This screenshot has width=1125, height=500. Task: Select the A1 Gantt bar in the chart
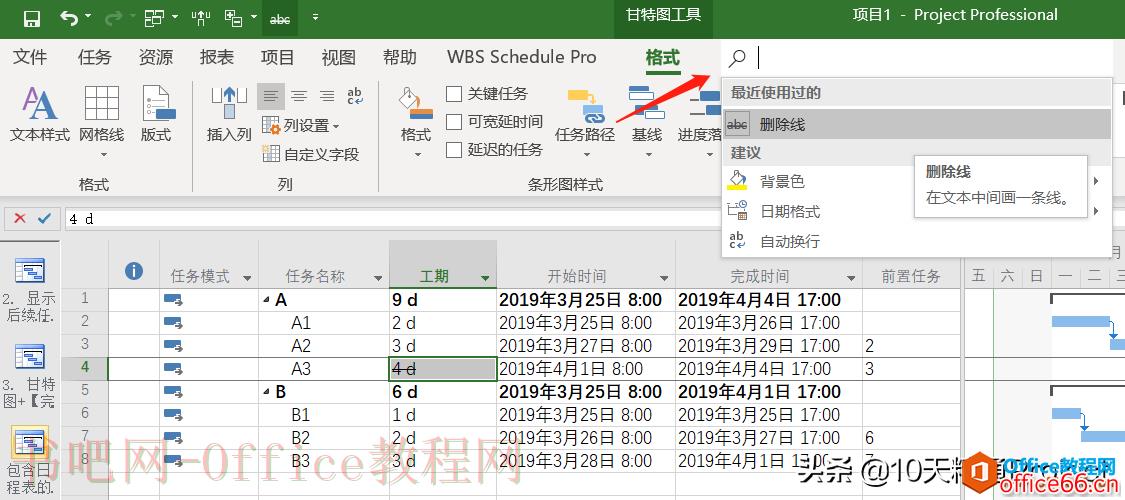pos(1081,321)
